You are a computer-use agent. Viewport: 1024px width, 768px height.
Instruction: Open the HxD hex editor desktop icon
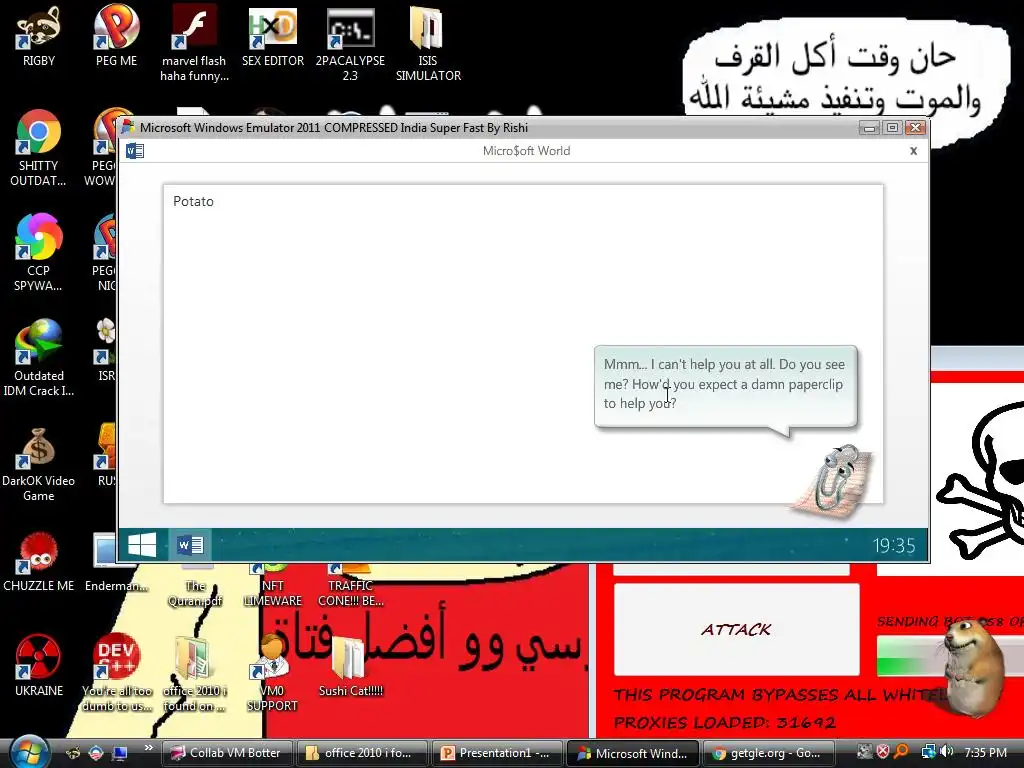[x=272, y=36]
